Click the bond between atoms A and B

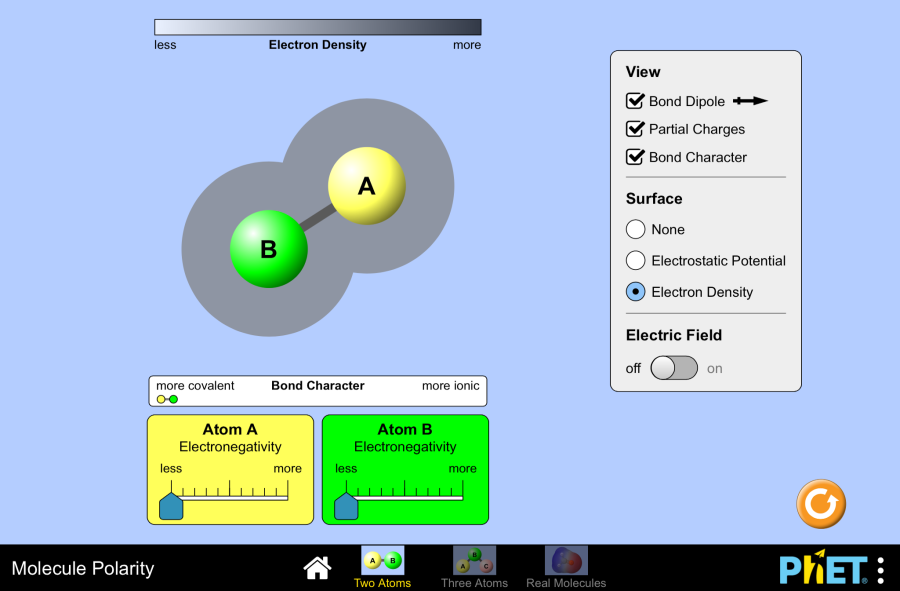318,218
